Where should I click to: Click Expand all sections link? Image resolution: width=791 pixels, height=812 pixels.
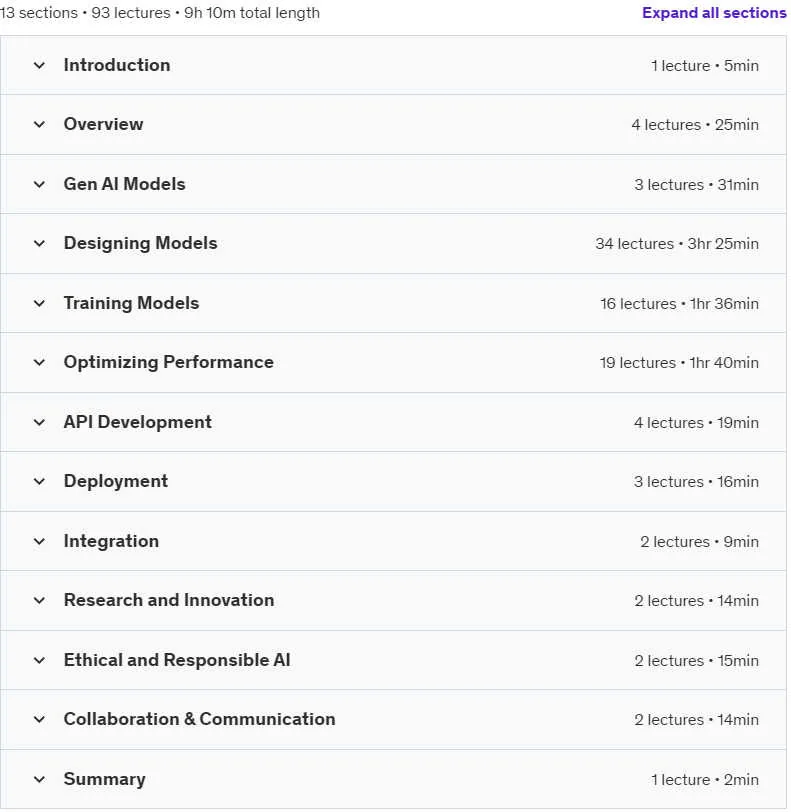[x=714, y=13]
